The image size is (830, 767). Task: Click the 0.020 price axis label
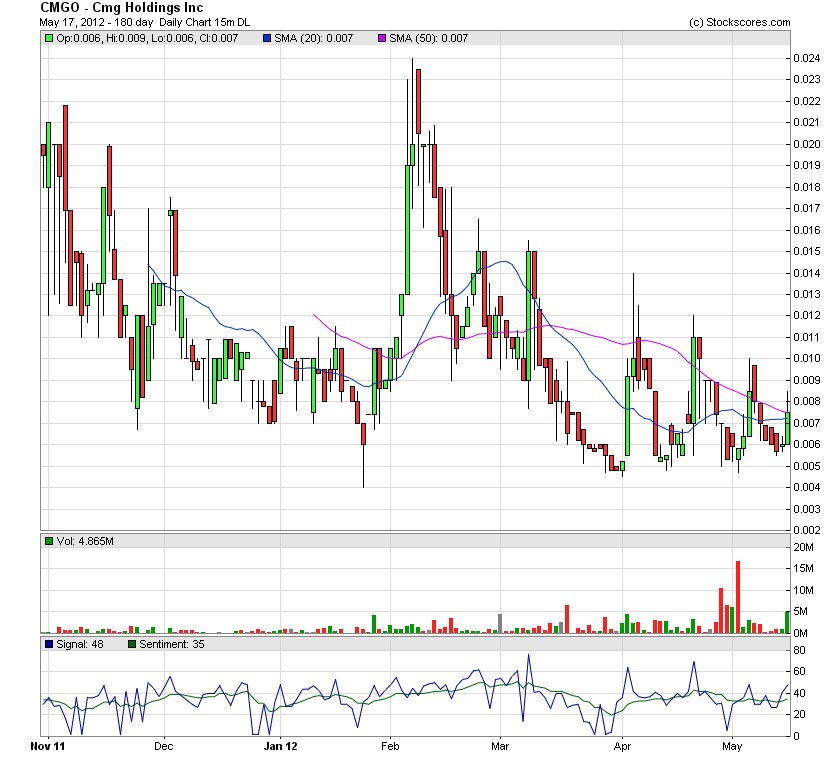[x=807, y=144]
